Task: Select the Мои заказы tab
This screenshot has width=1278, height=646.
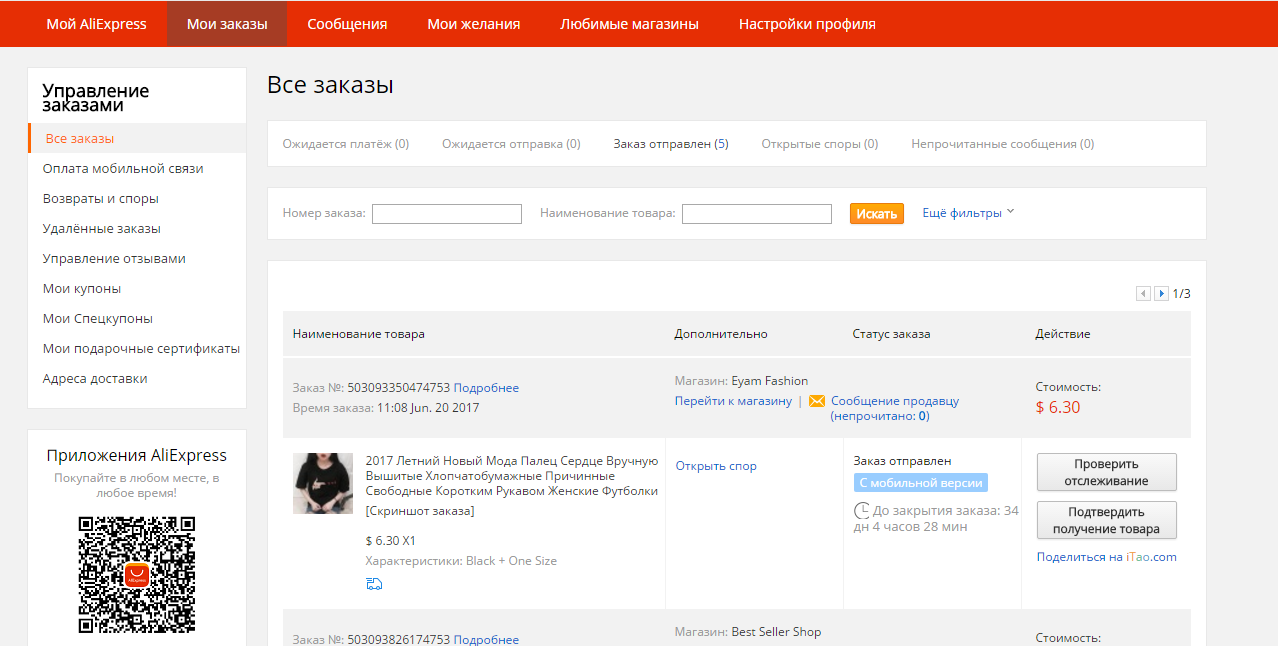Action: 227,24
